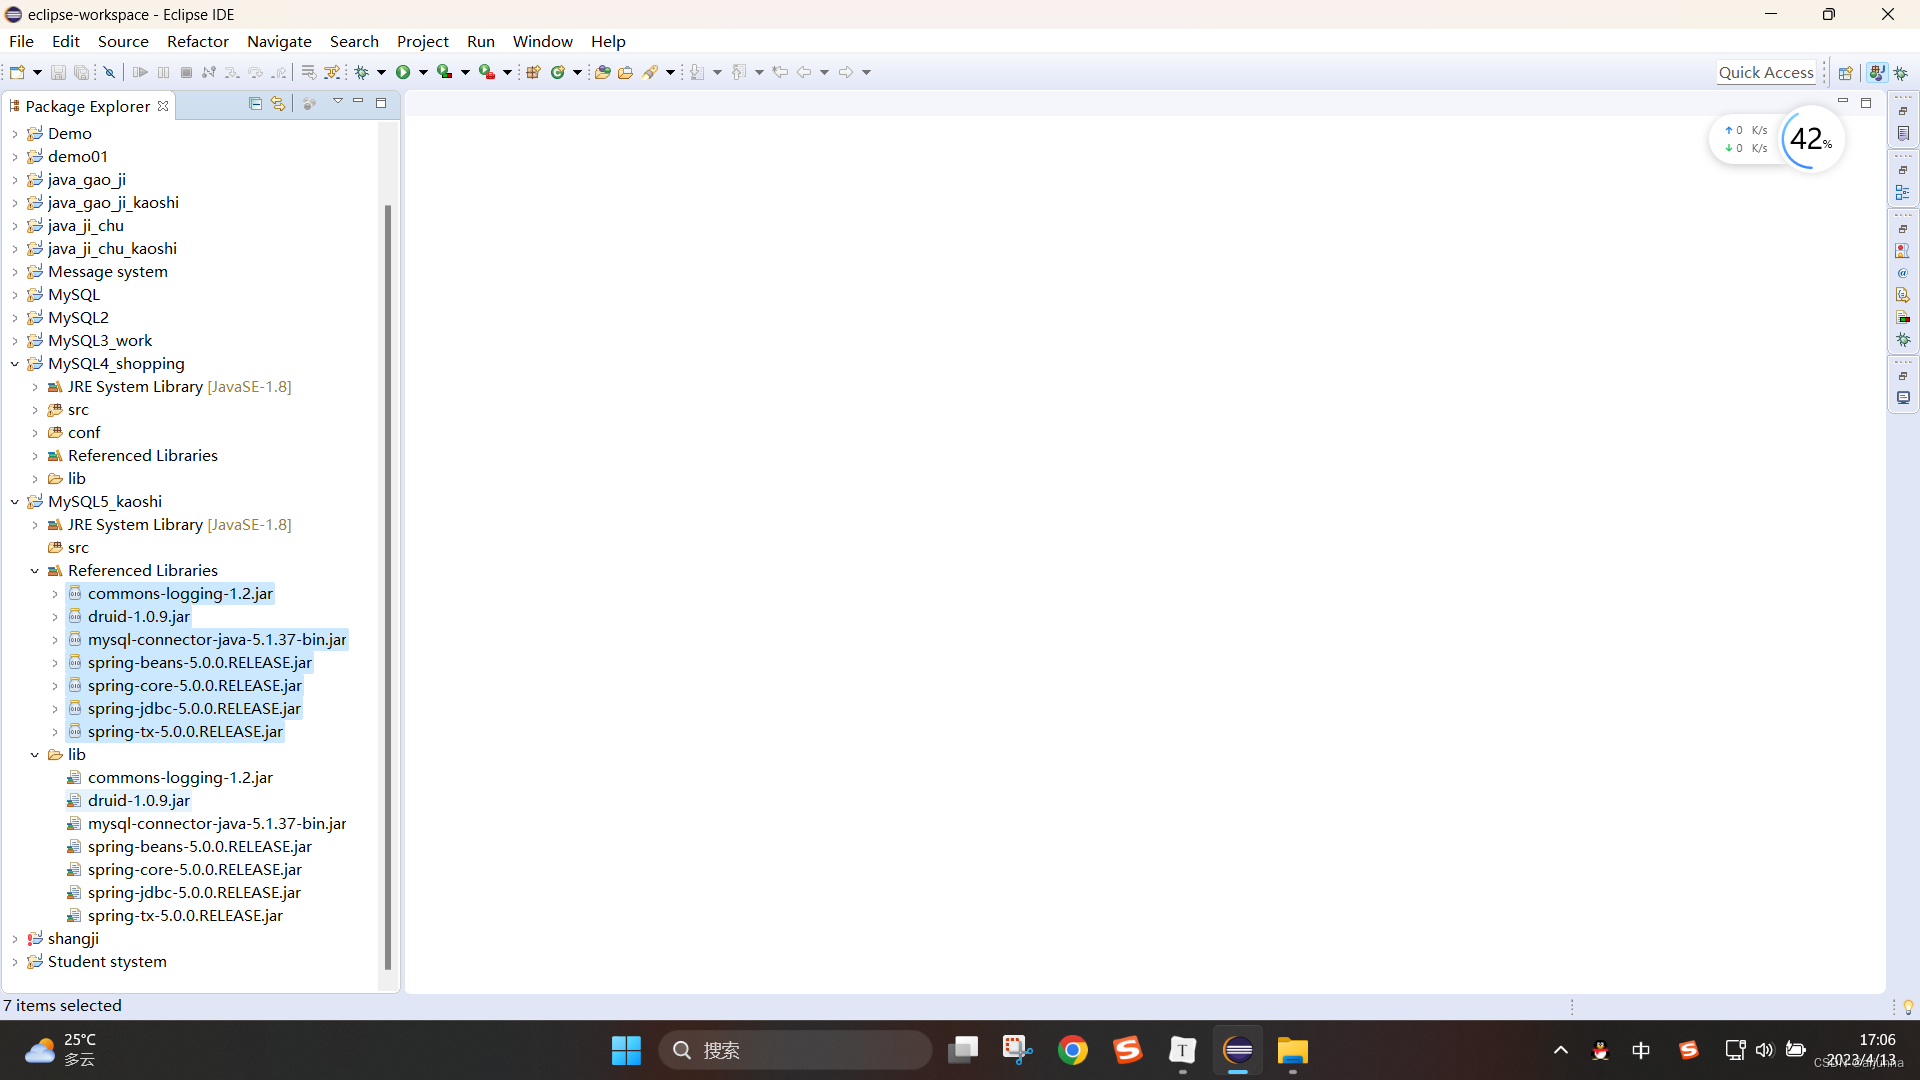Click the Coverage launch icon
The width and height of the screenshot is (1920, 1080).
coord(445,72)
